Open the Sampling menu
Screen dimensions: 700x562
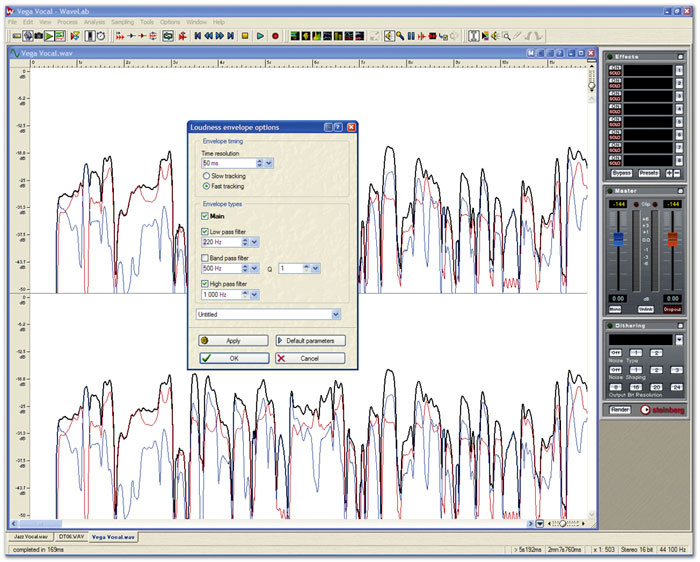coord(122,22)
